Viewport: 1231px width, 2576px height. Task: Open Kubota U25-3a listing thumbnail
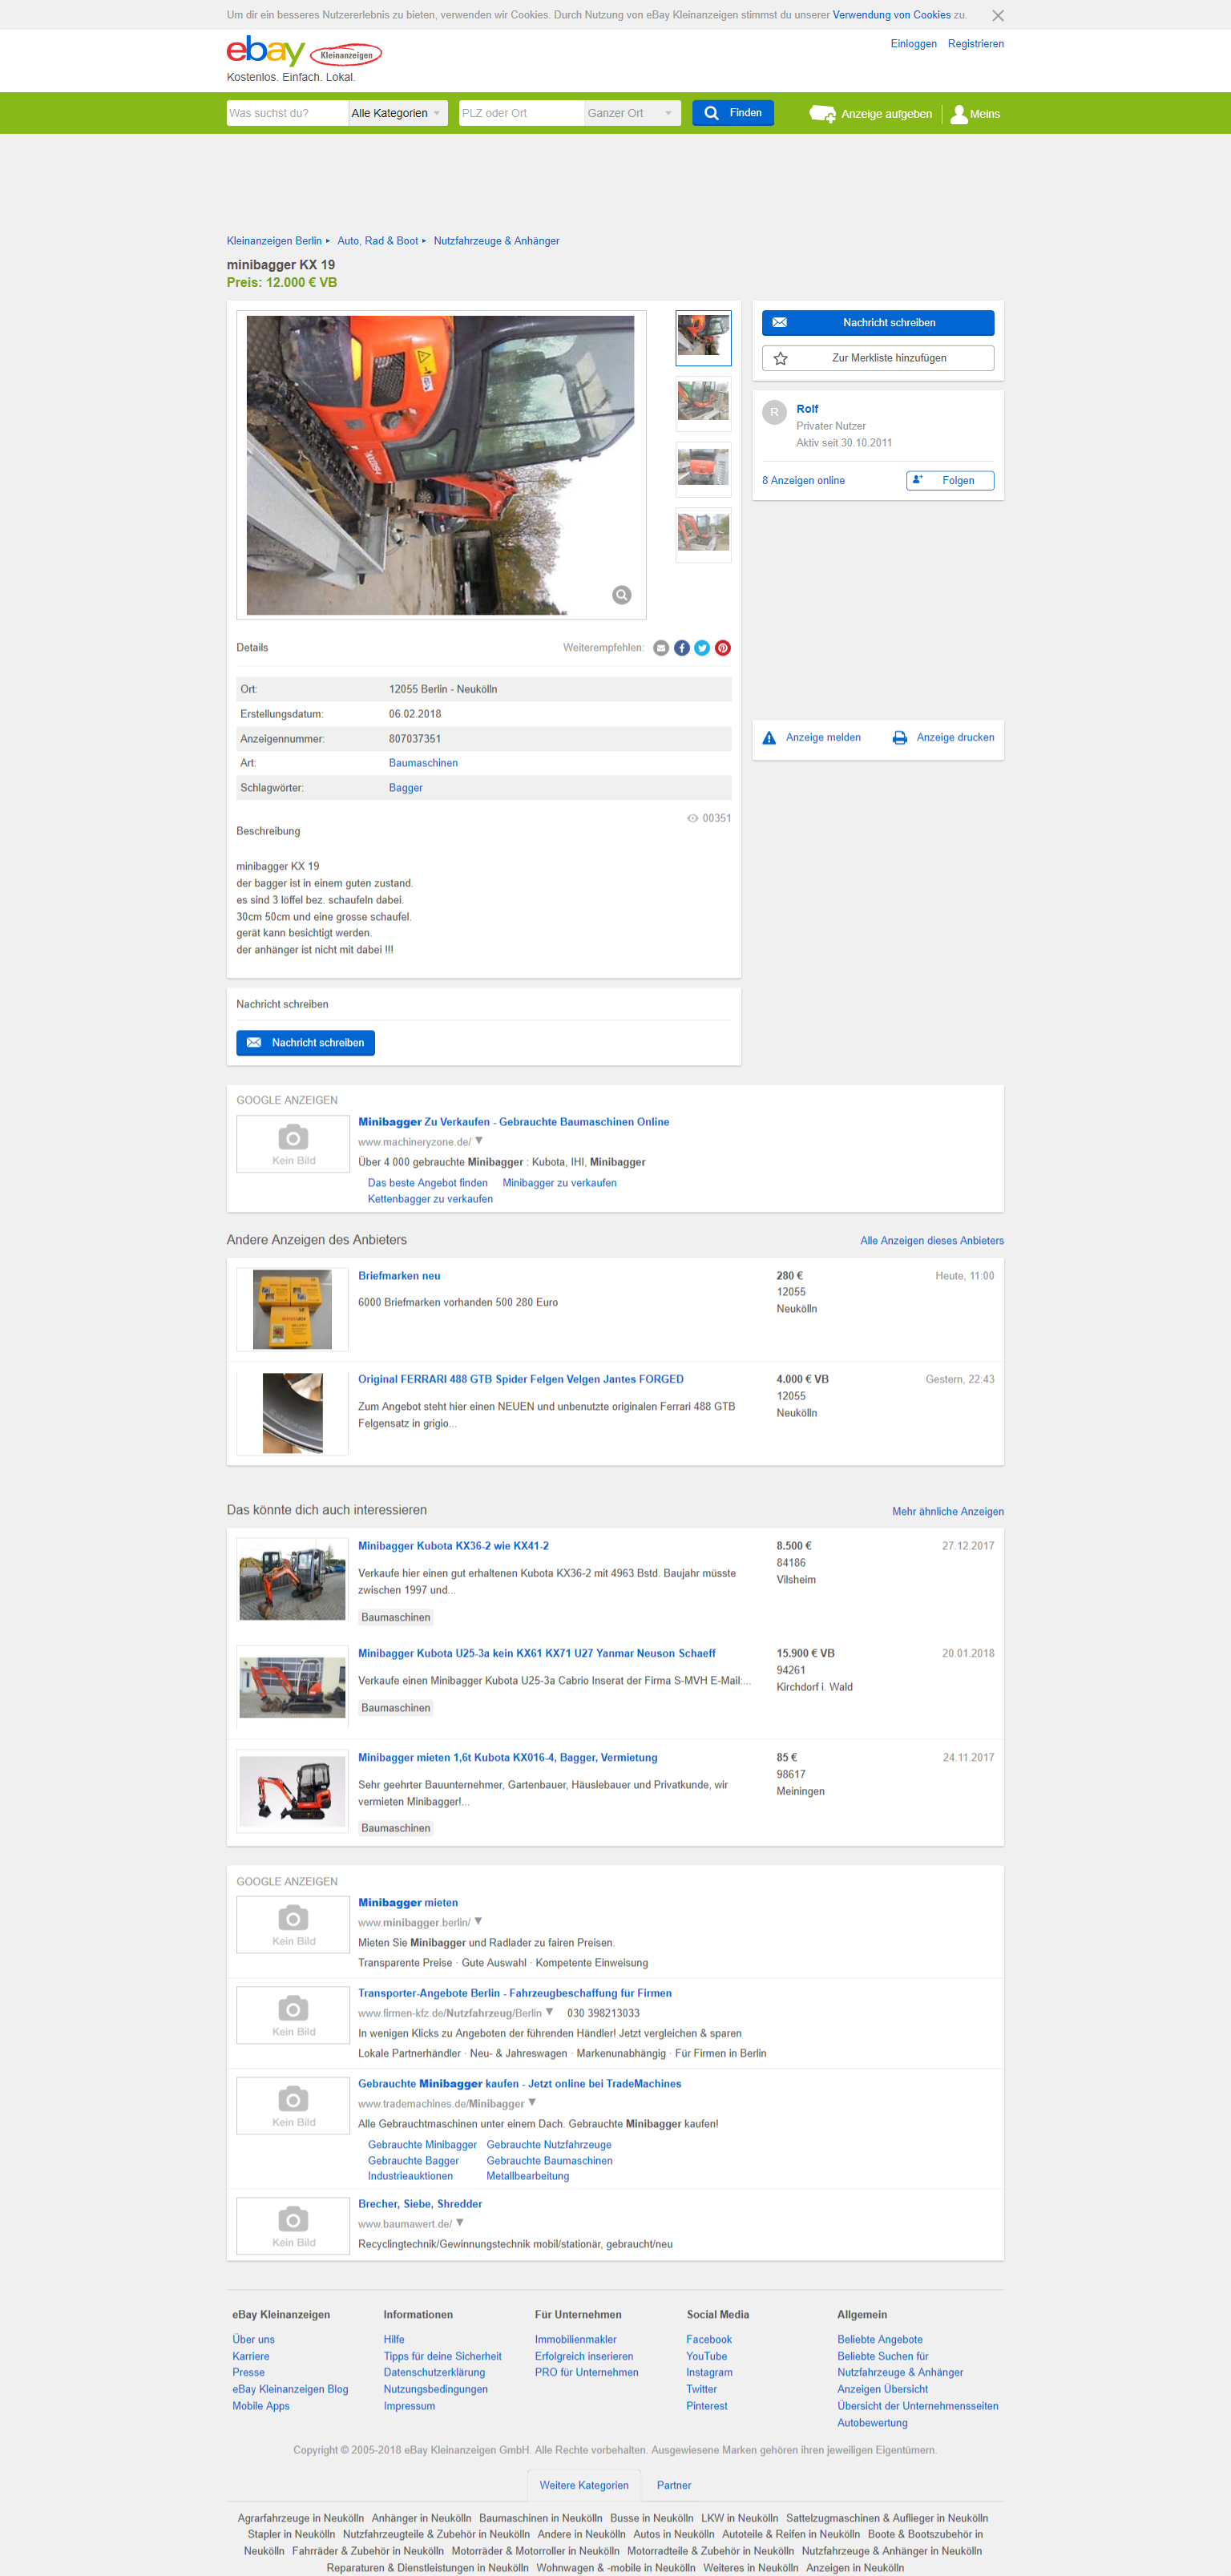tap(292, 1687)
